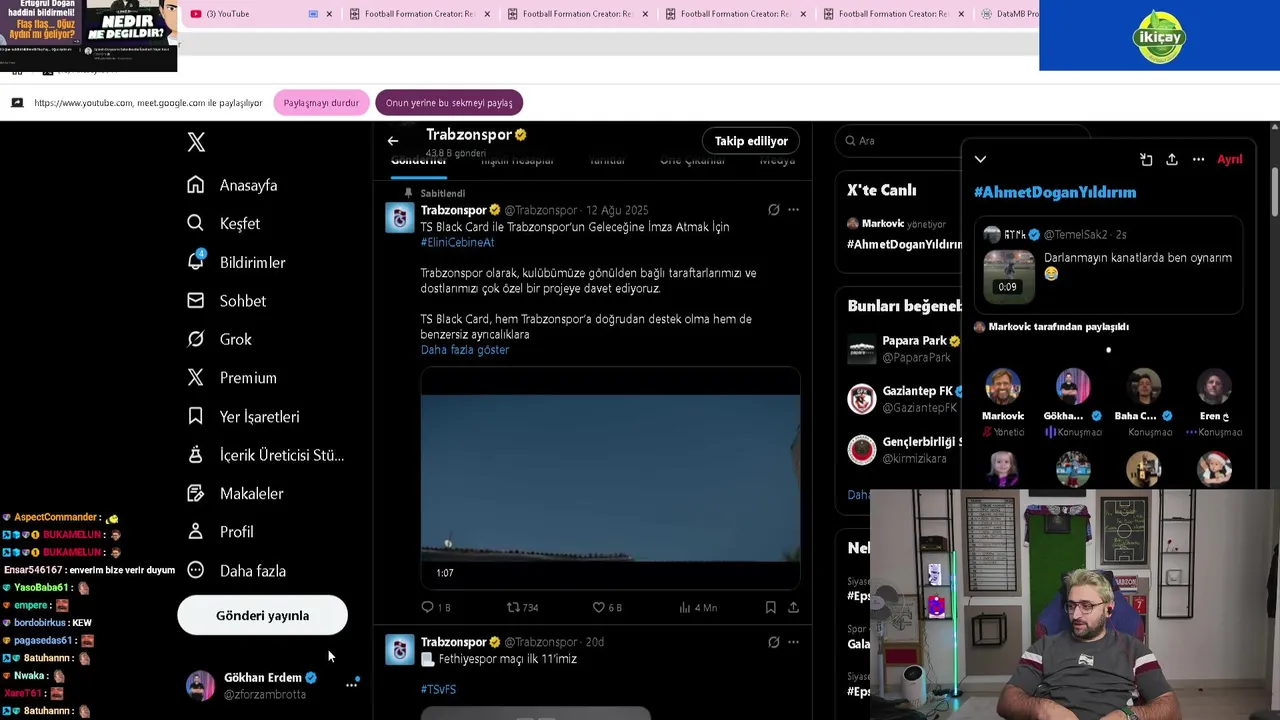Open Yer İşaretleri bookmarks

pos(244,416)
